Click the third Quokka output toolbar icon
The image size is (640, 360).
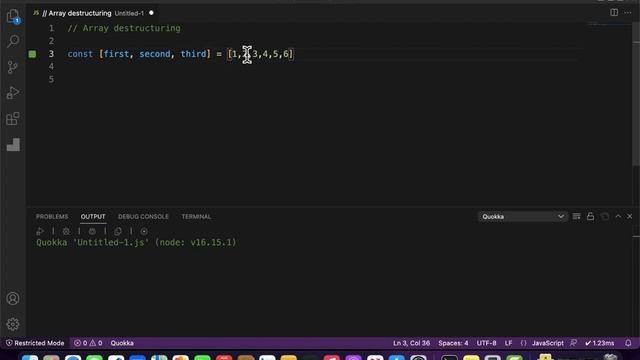[x=92, y=231]
